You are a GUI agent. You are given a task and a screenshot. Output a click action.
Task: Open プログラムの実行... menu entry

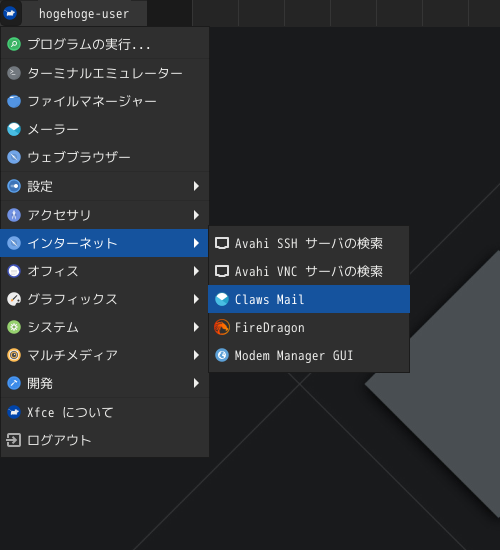tap(105, 44)
